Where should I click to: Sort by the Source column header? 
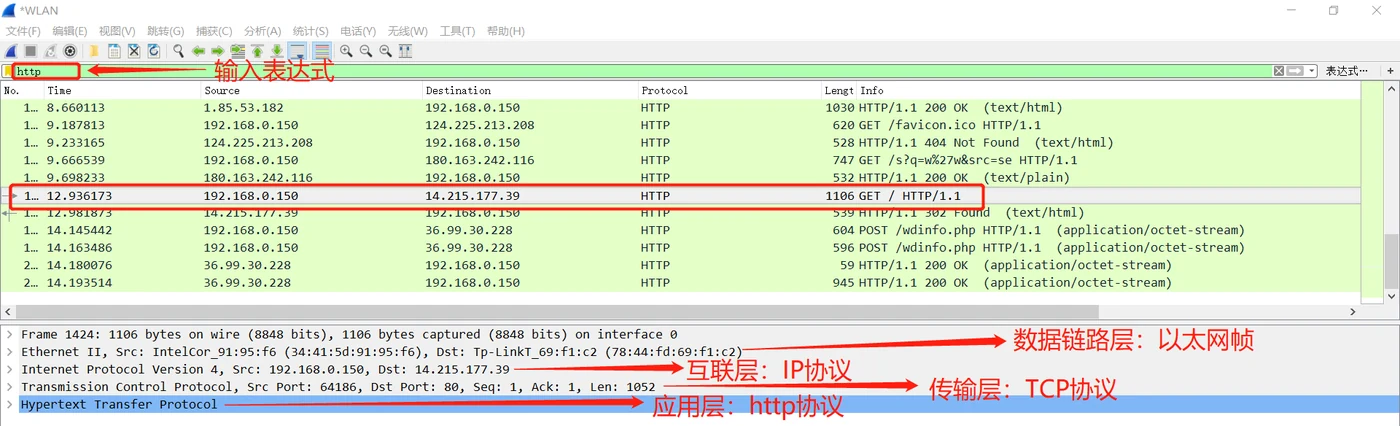pos(311,90)
